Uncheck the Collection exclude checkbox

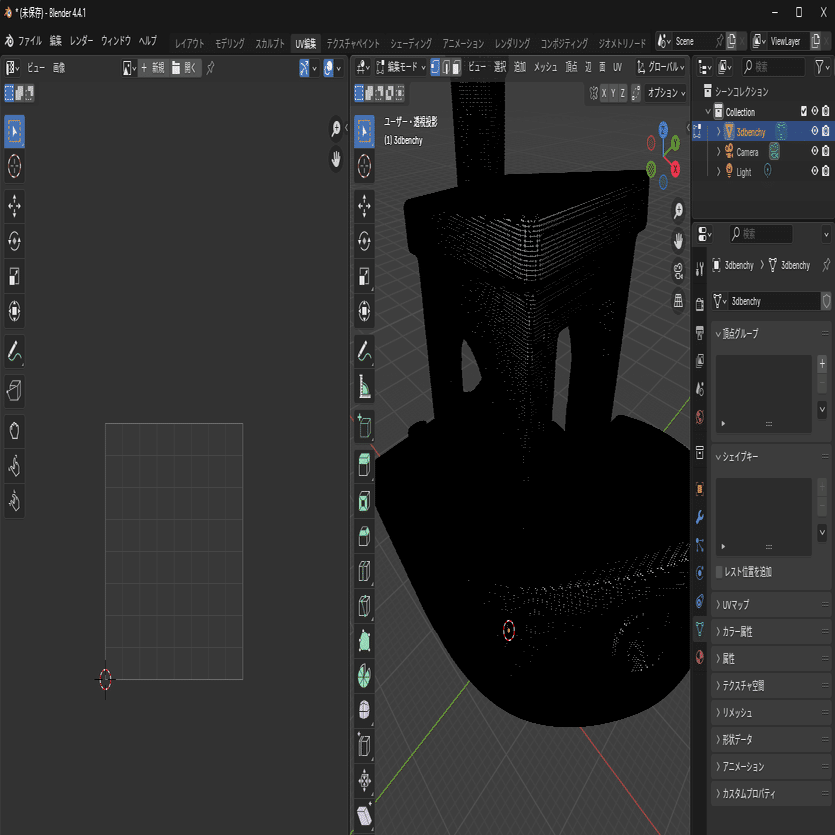point(803,112)
